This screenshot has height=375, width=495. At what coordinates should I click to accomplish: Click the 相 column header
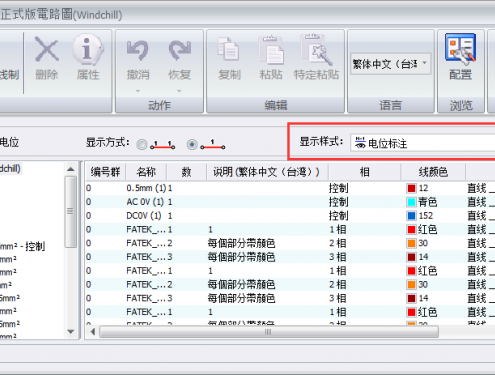pos(364,172)
